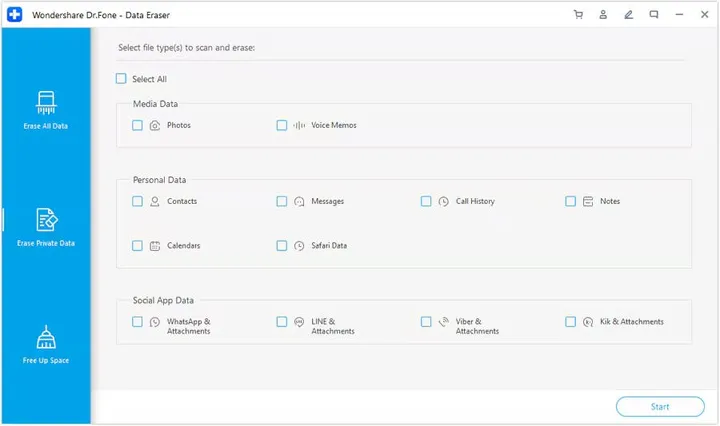The width and height of the screenshot is (720, 426).
Task: Click the Voice Memos label text
Action: click(x=334, y=125)
